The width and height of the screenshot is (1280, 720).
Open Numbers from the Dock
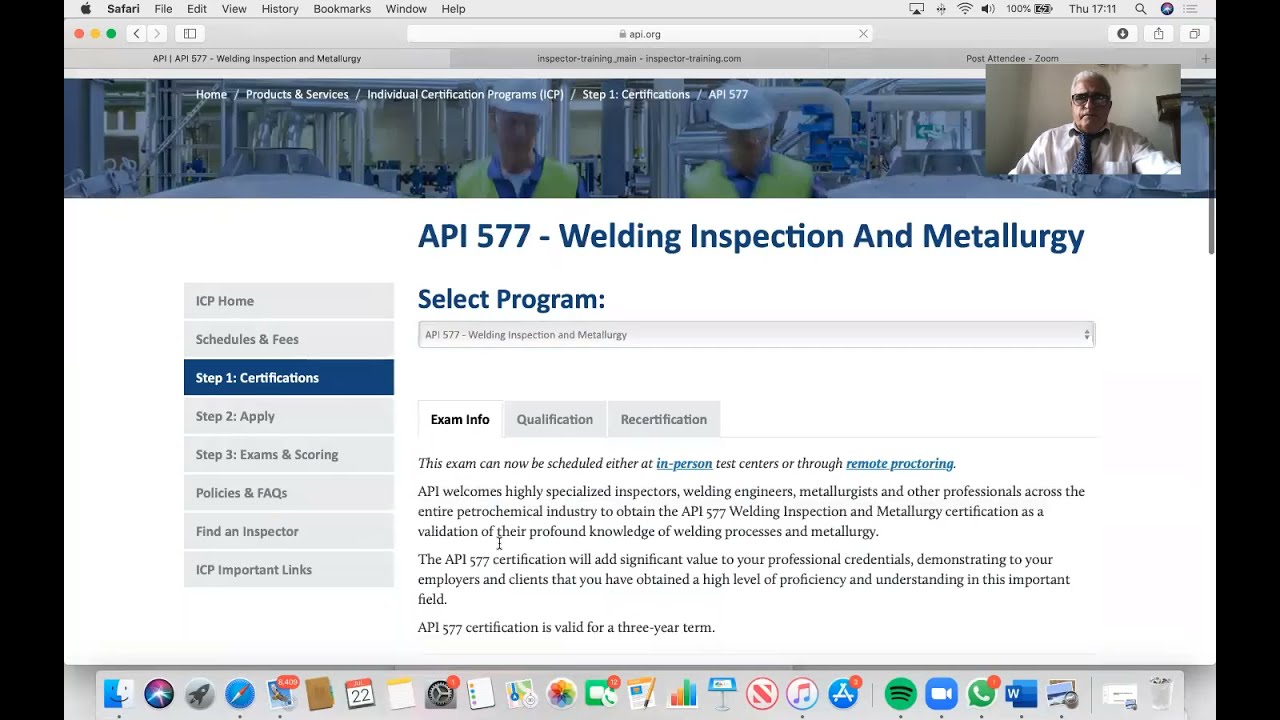(x=682, y=693)
